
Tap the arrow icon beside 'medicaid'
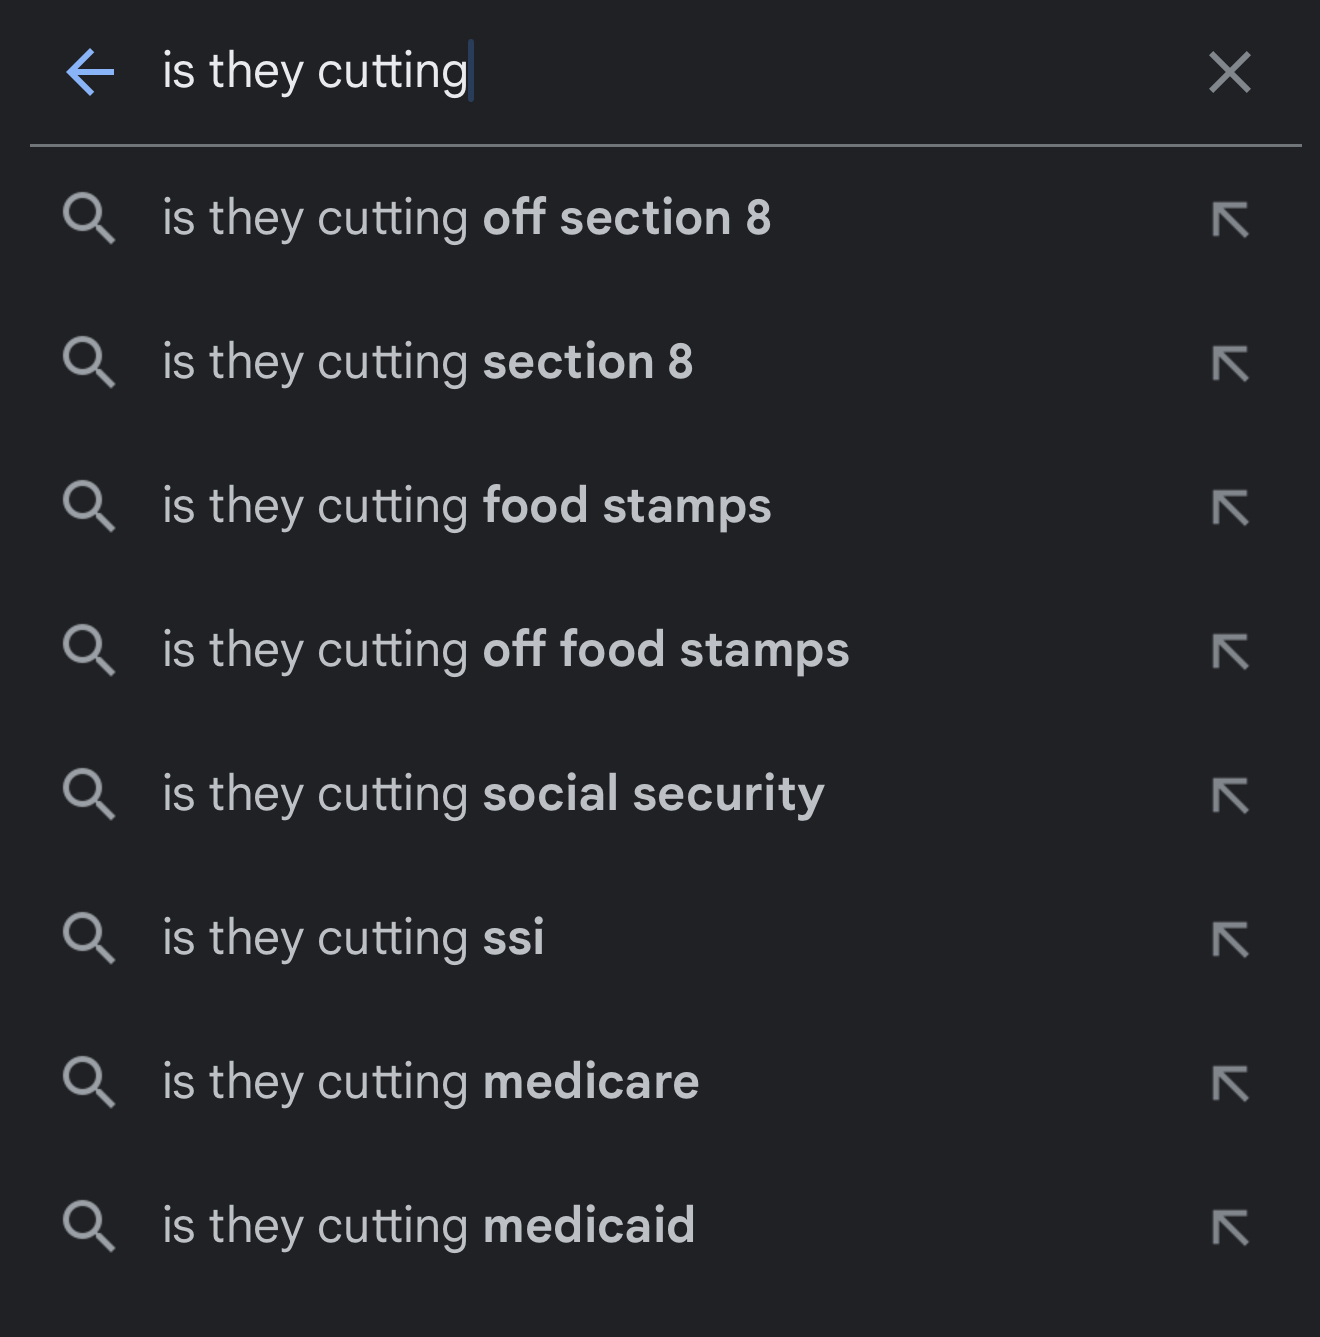[1229, 1227]
